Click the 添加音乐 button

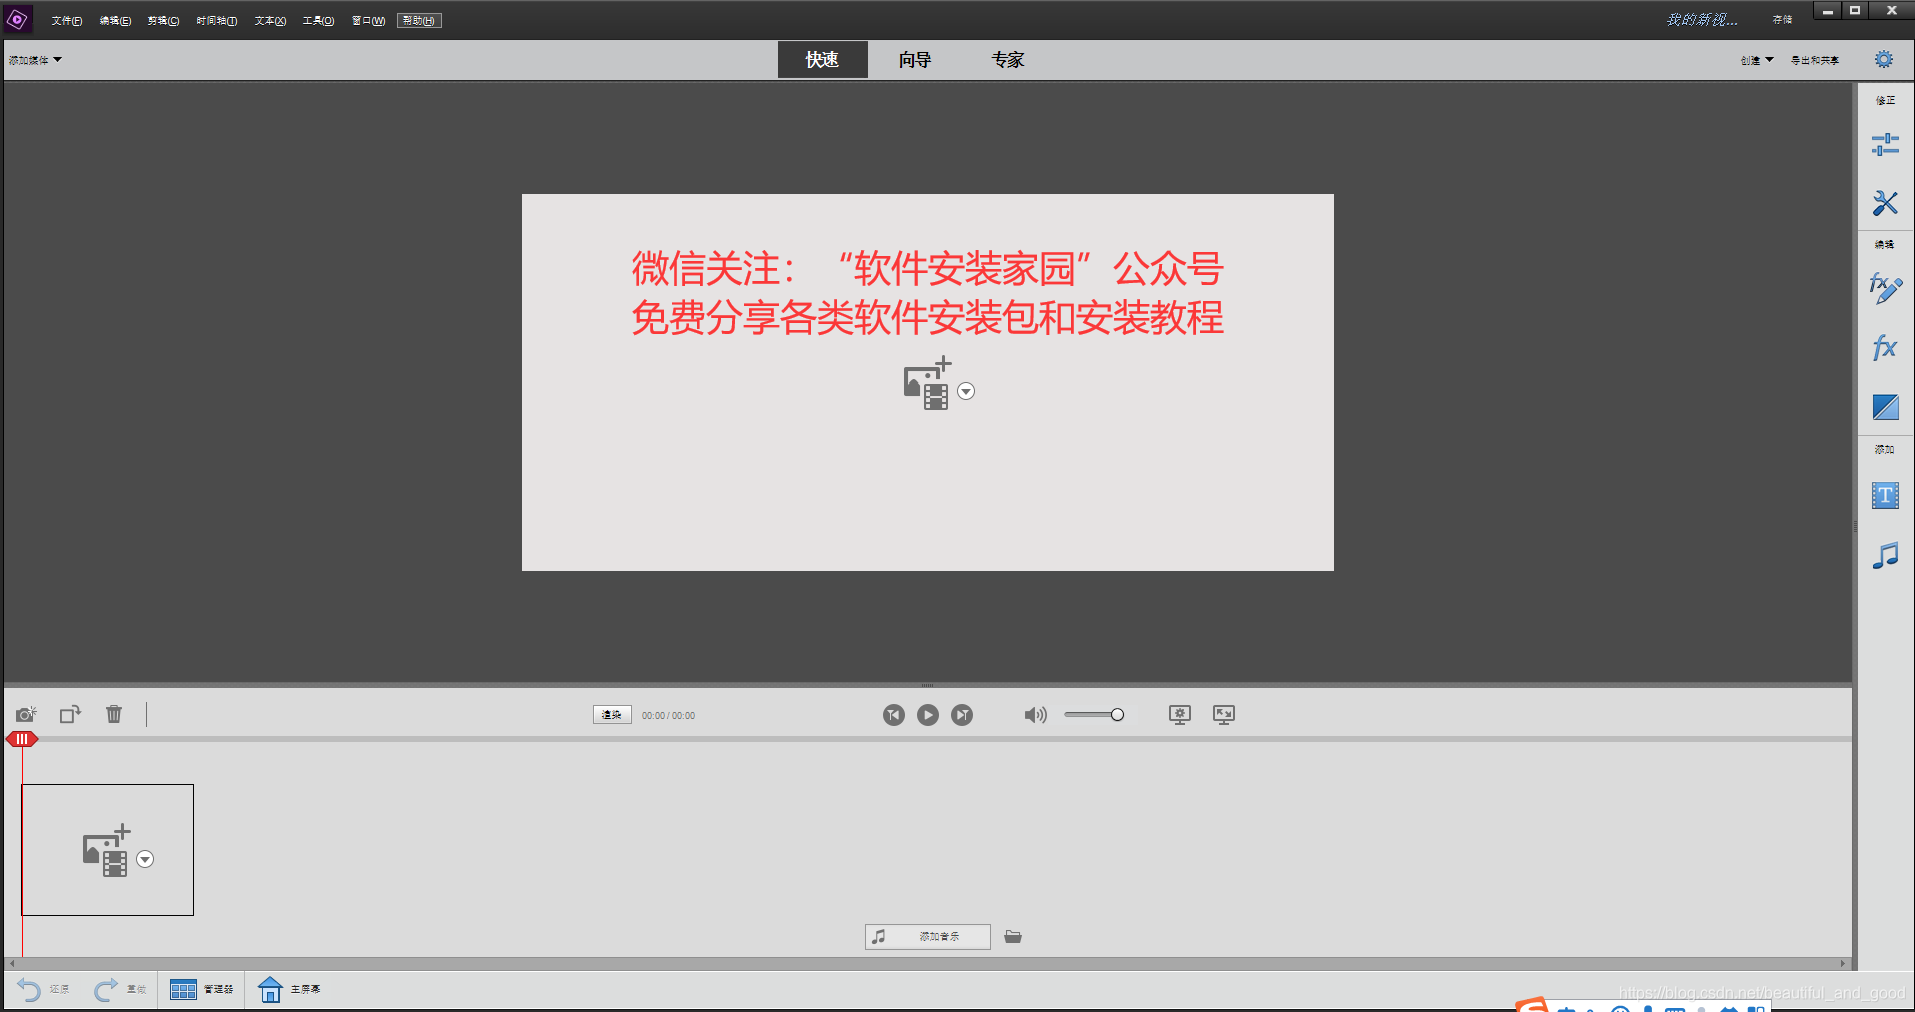point(927,937)
